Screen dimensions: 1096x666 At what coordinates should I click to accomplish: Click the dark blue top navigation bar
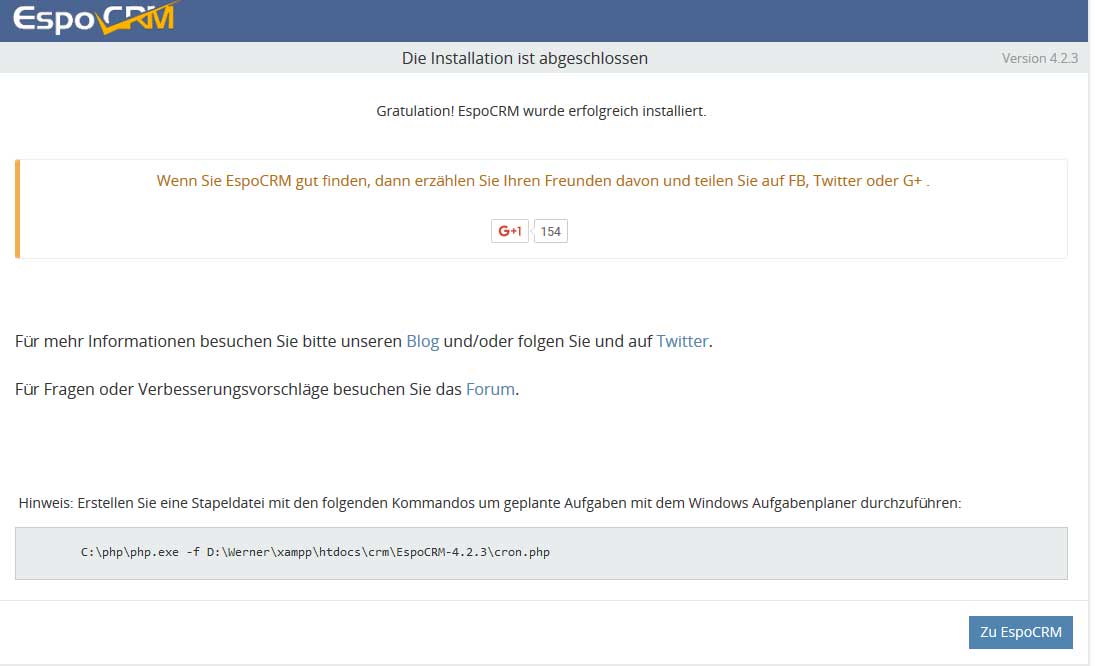[600, 18]
